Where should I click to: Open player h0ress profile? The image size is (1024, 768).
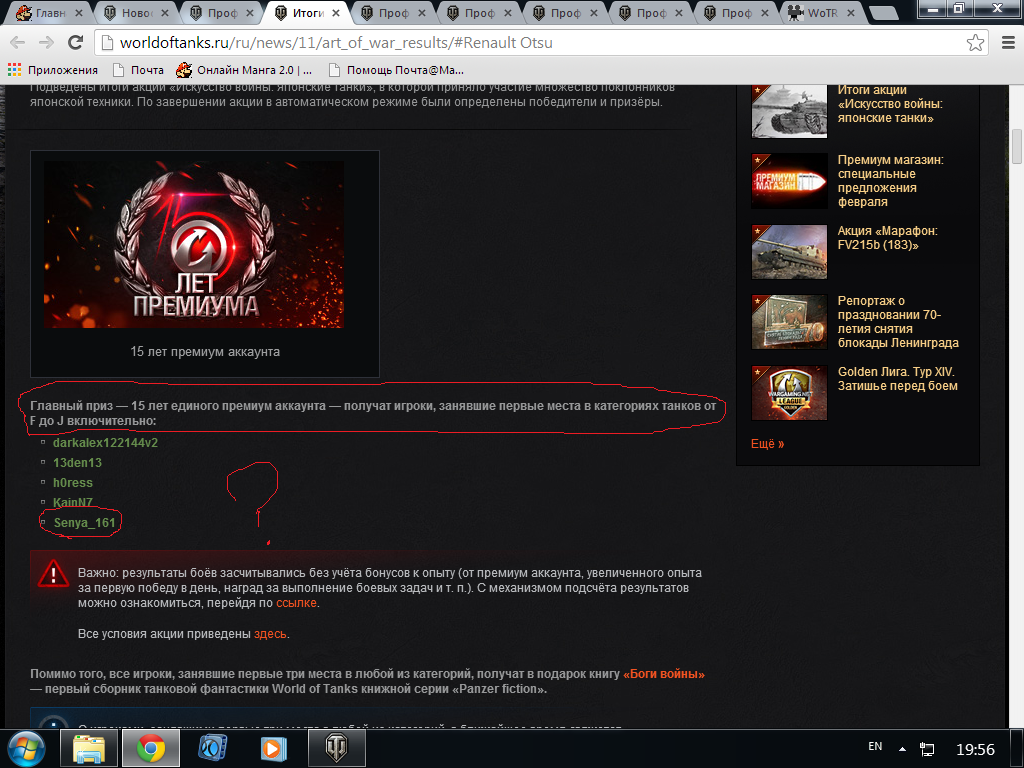tap(72, 483)
